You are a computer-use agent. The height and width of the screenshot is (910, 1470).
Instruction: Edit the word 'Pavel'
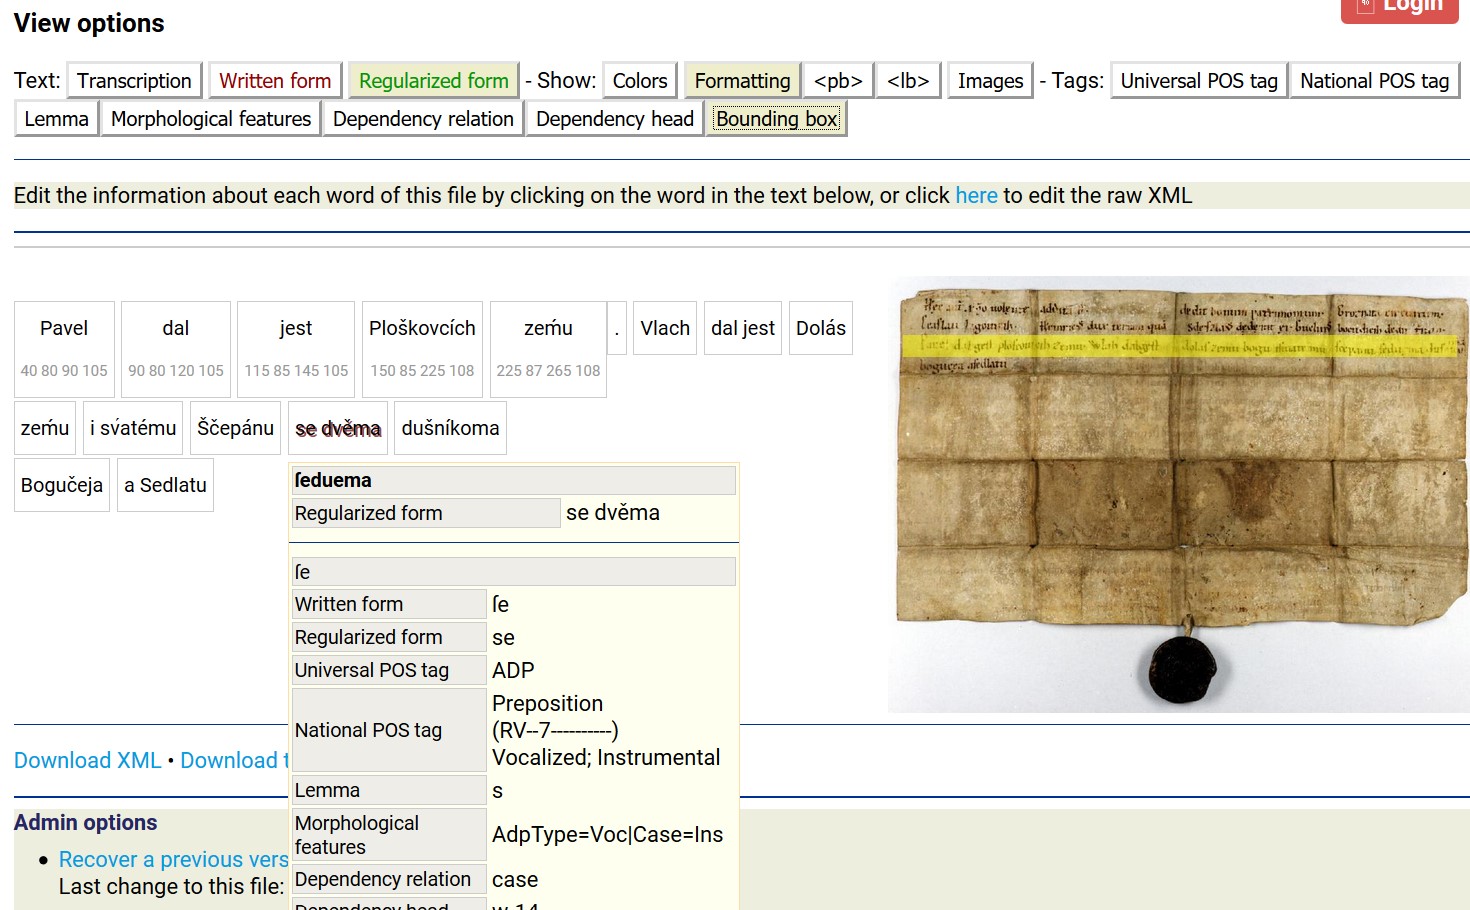(x=64, y=349)
